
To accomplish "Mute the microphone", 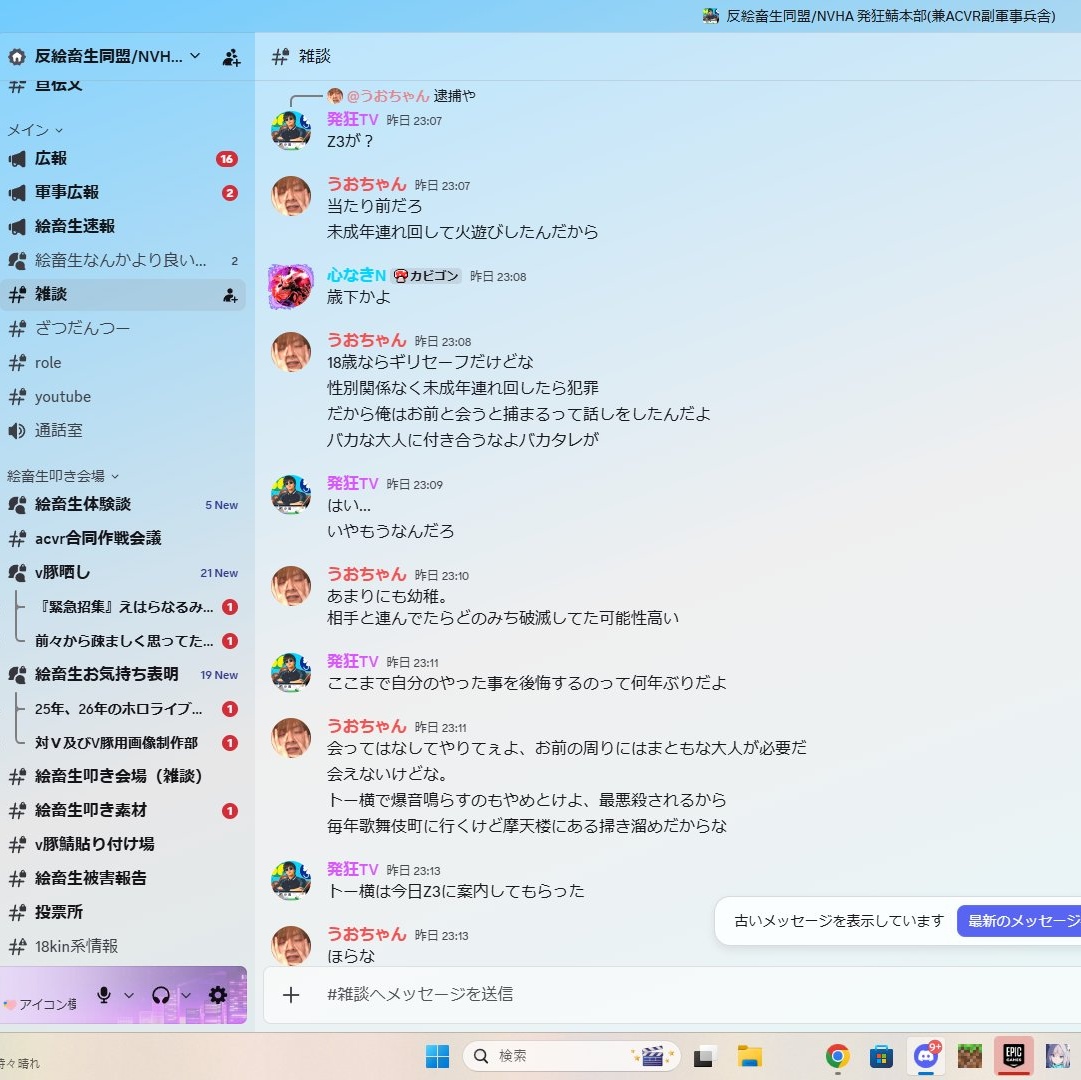I will pos(103,995).
